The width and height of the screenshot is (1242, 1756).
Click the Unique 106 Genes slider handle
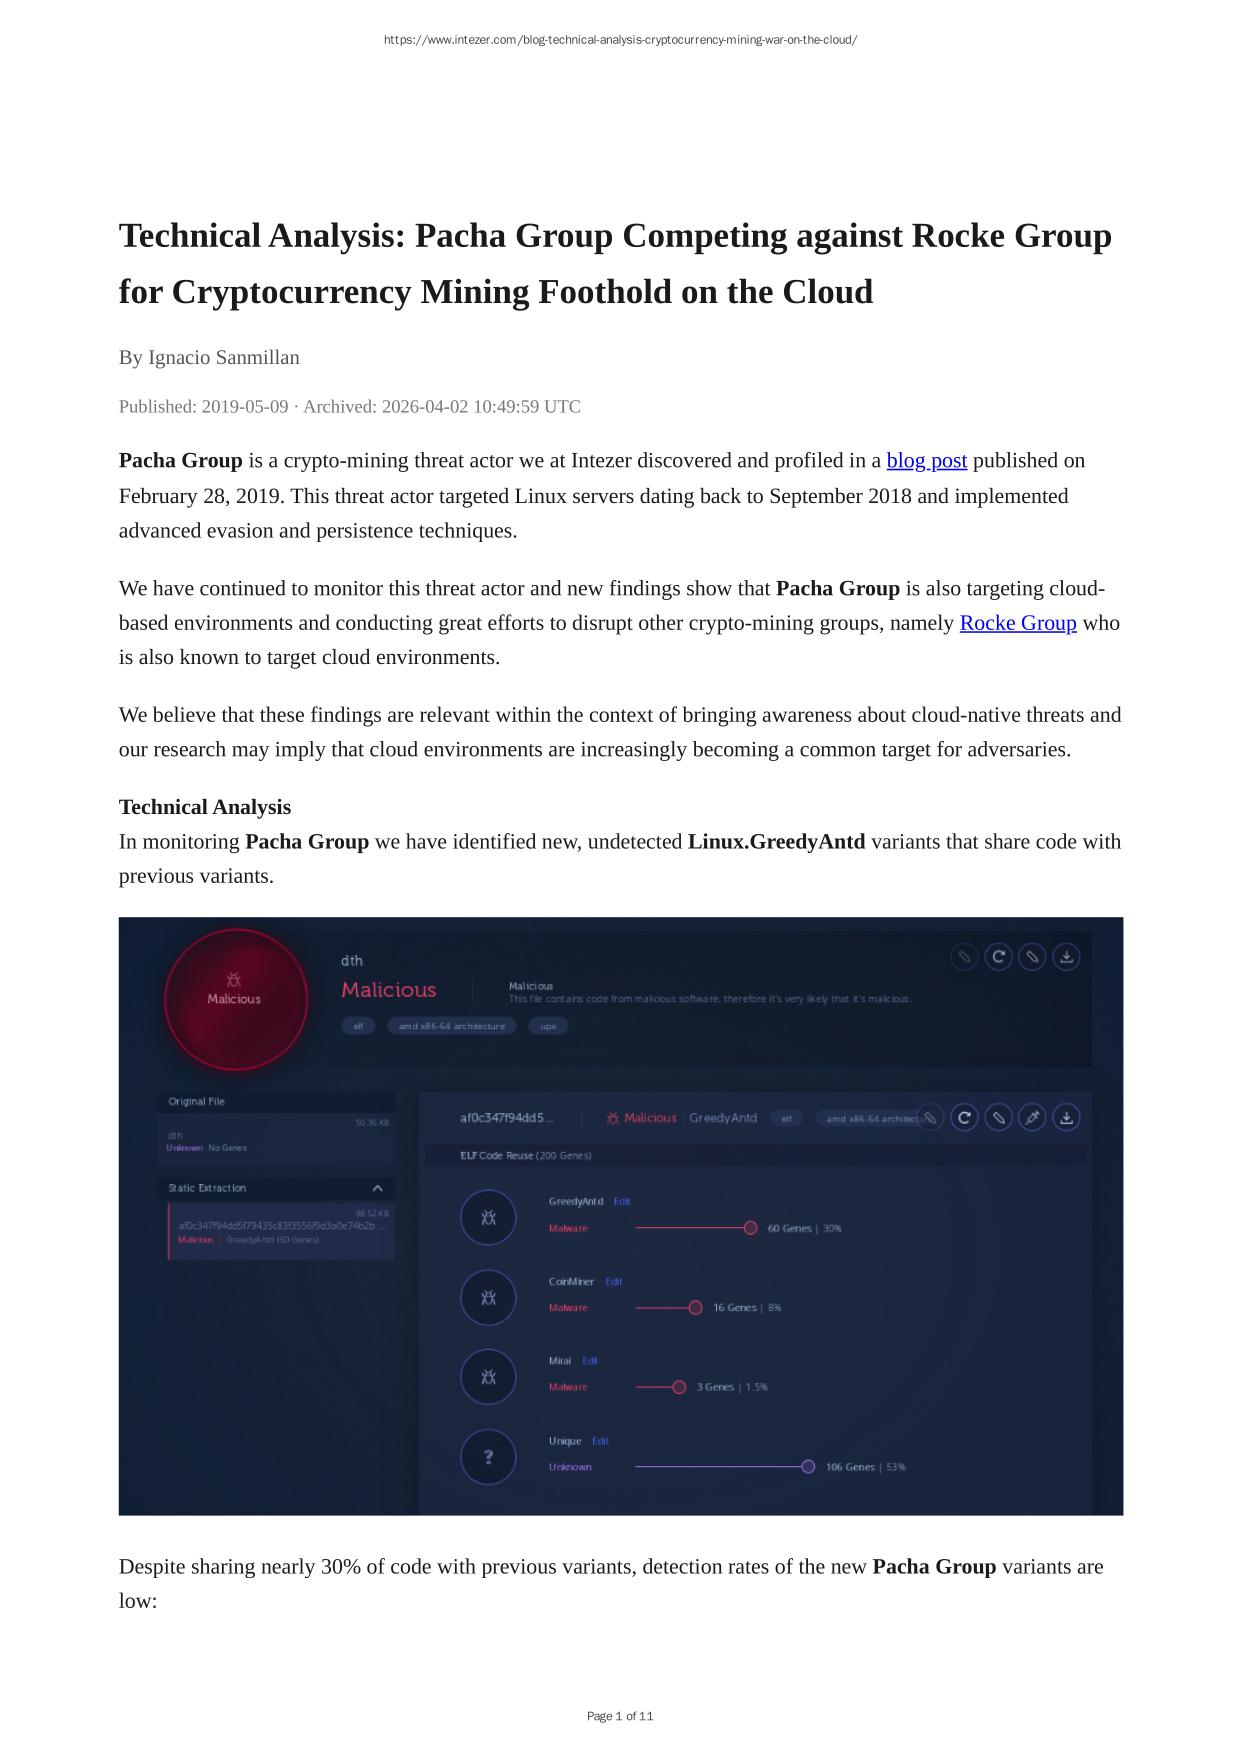pos(808,1467)
